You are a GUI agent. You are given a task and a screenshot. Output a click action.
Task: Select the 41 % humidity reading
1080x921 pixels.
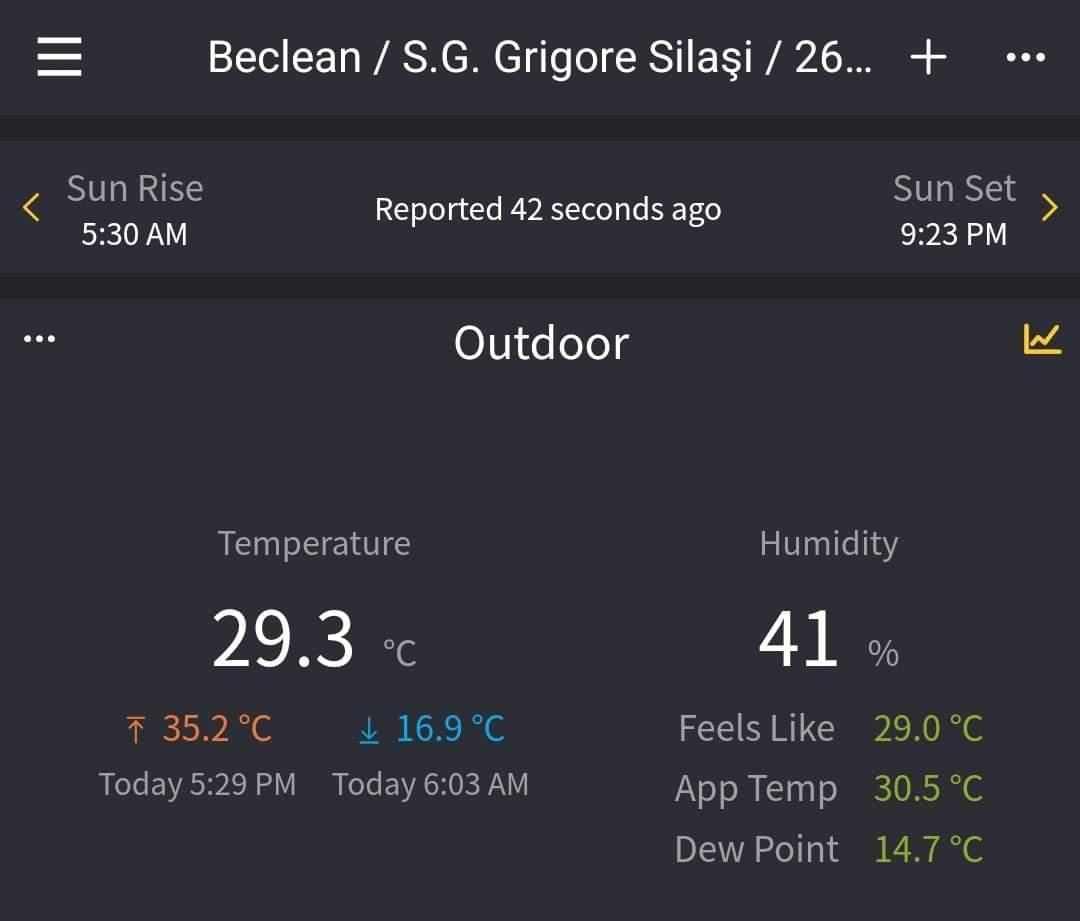(829, 640)
